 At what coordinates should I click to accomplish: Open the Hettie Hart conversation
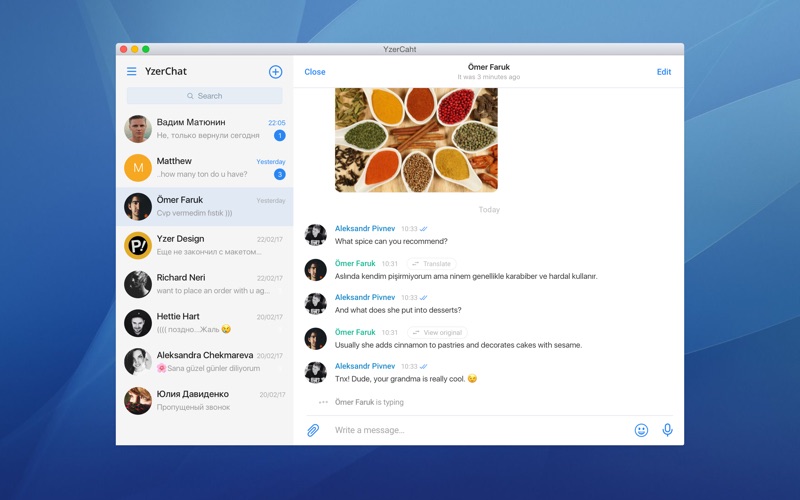point(205,323)
